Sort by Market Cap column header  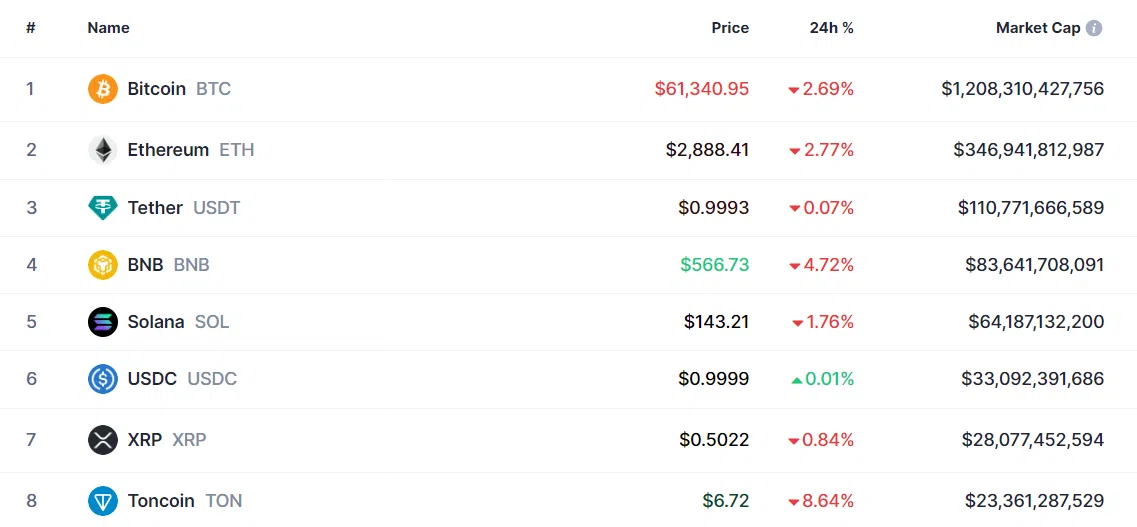(1038, 28)
